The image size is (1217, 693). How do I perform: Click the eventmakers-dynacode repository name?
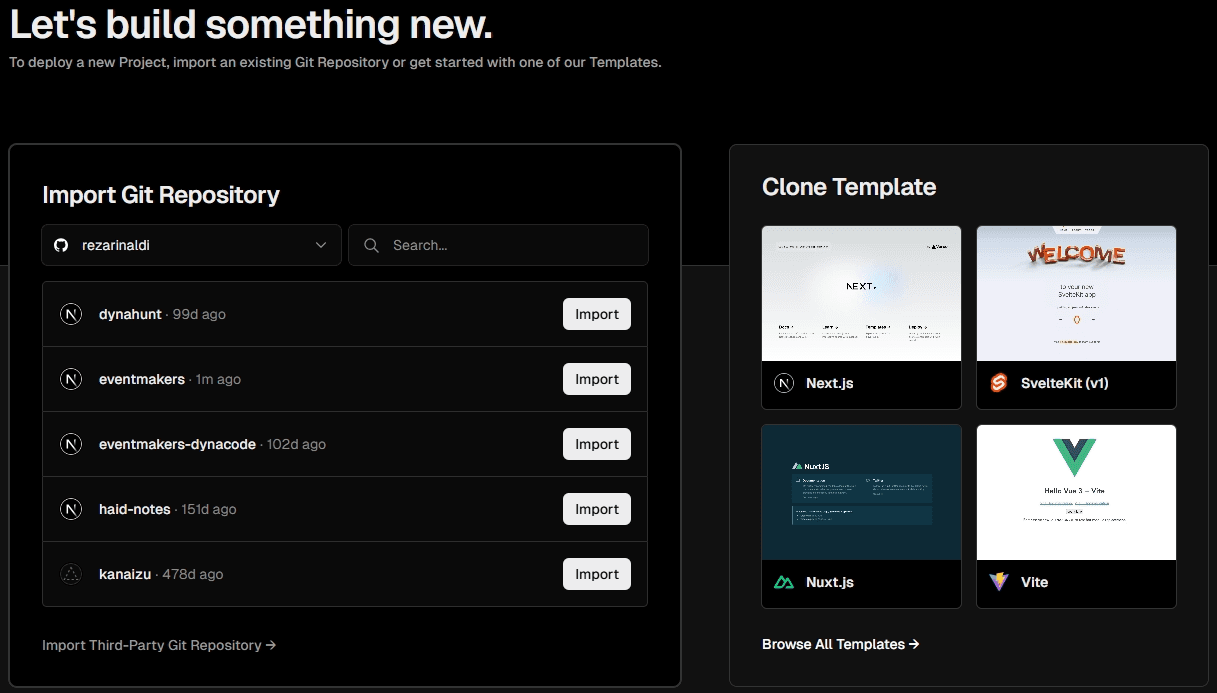pos(178,444)
